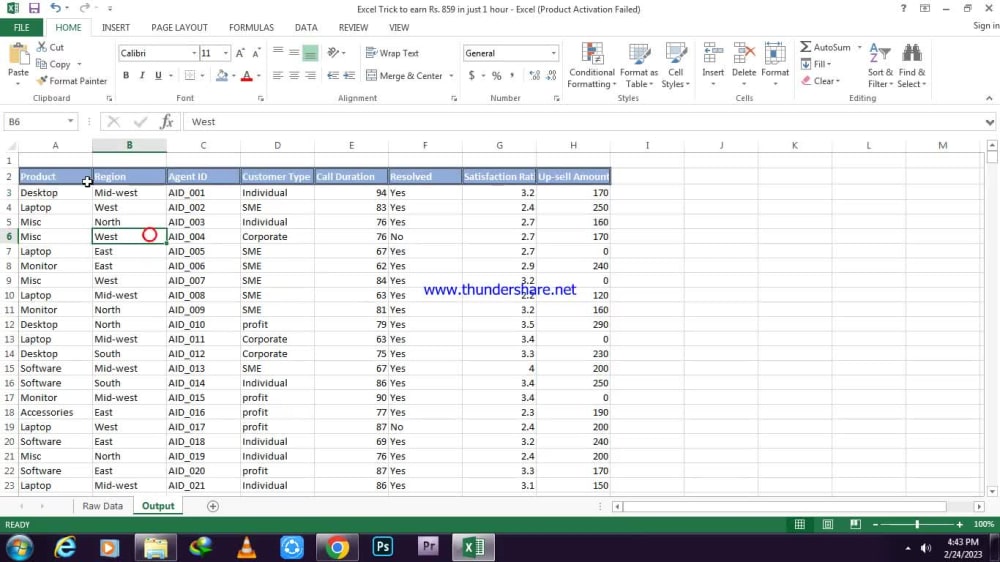
Task: Open the Font dialog launcher
Action: [x=260, y=99]
